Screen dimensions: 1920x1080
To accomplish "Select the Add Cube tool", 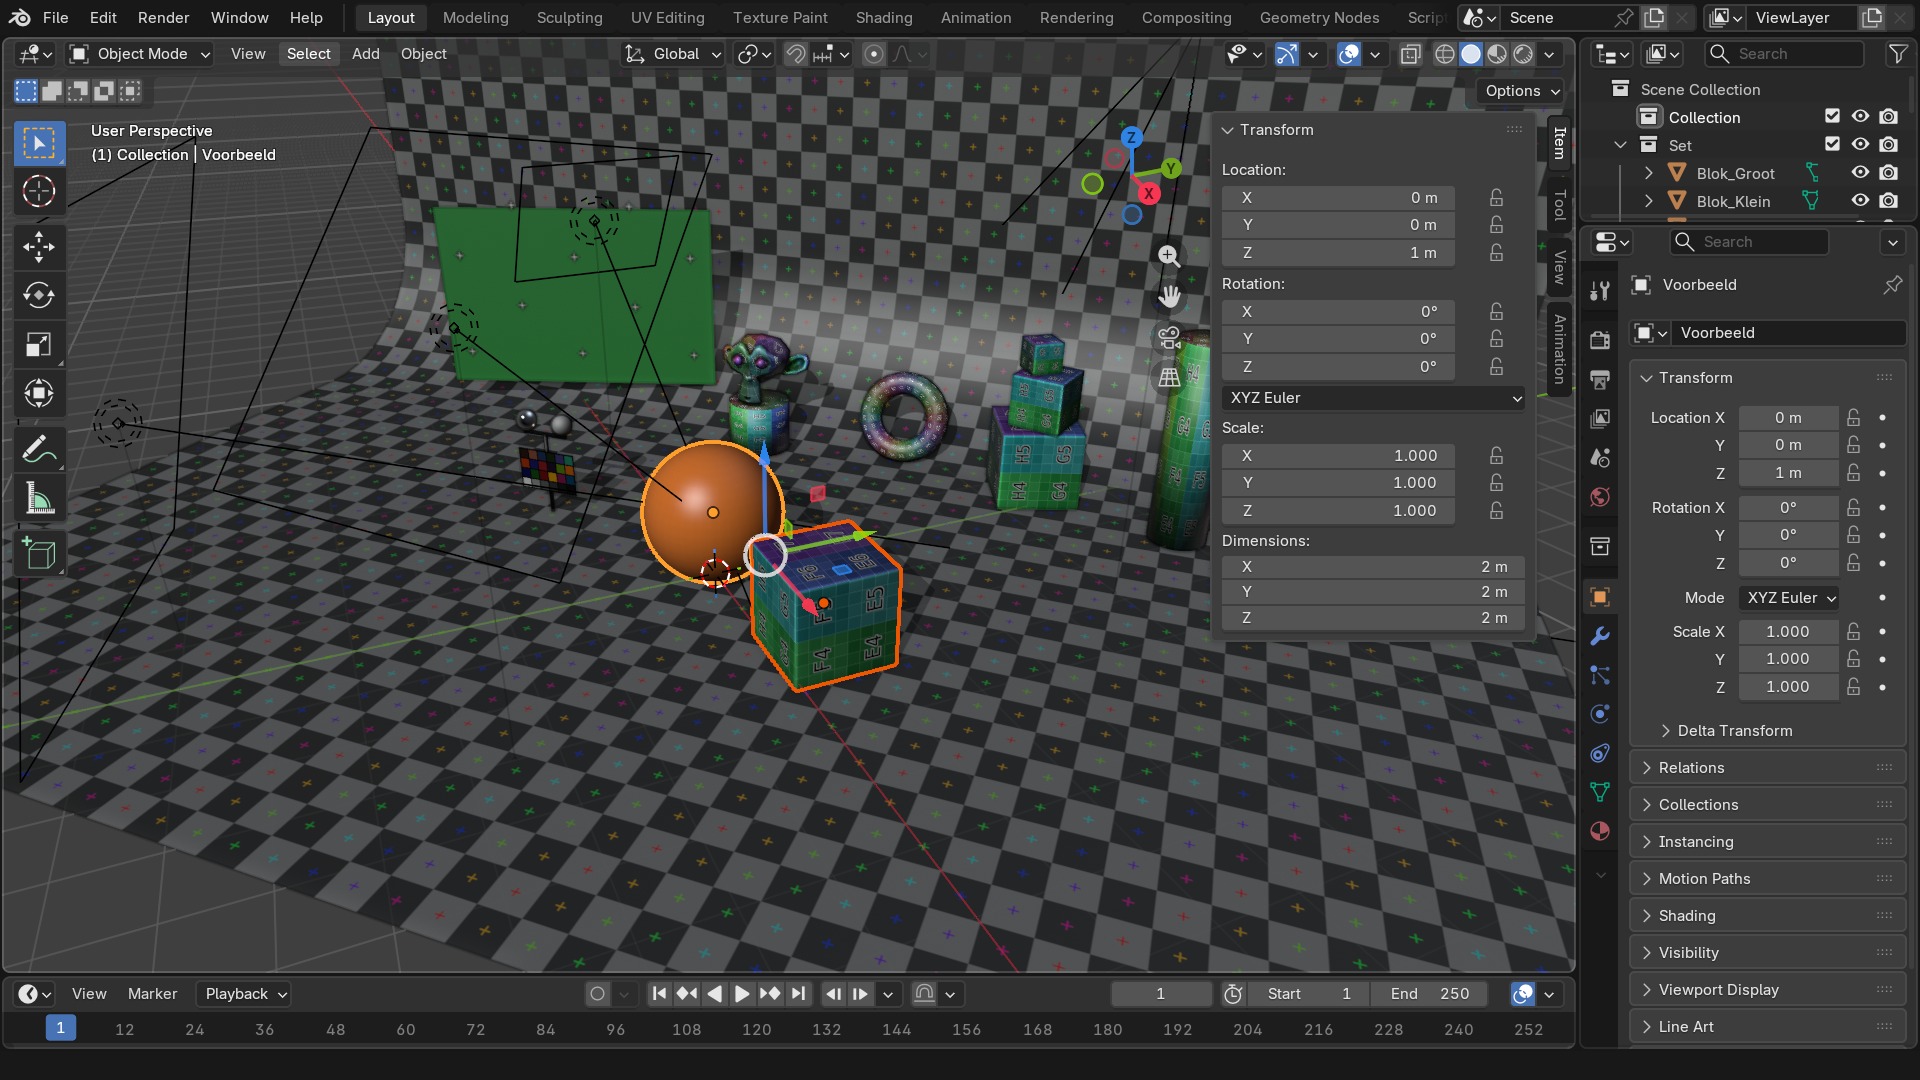I will tap(39, 554).
